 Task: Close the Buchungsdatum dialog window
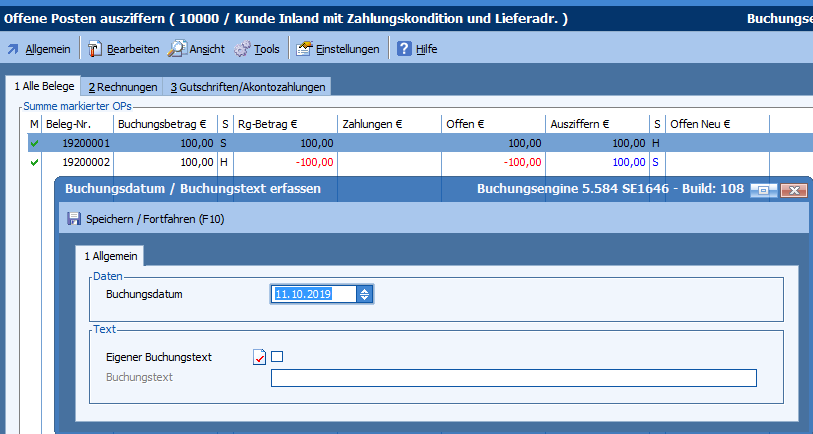792,190
